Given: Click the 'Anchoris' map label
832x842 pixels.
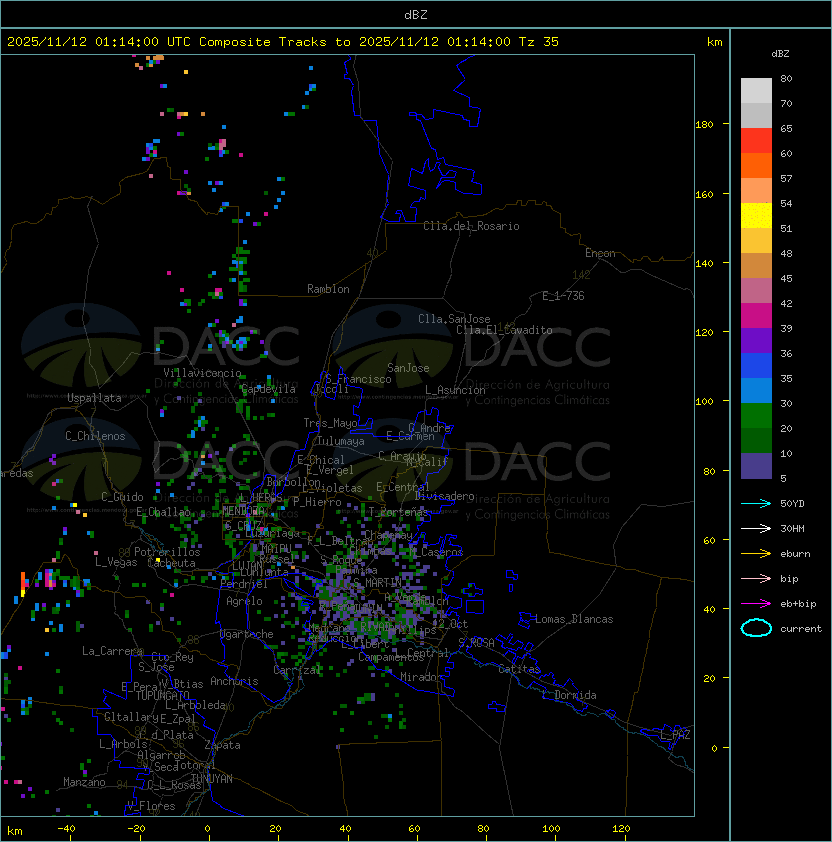Looking at the screenshot, I should coord(234,681).
